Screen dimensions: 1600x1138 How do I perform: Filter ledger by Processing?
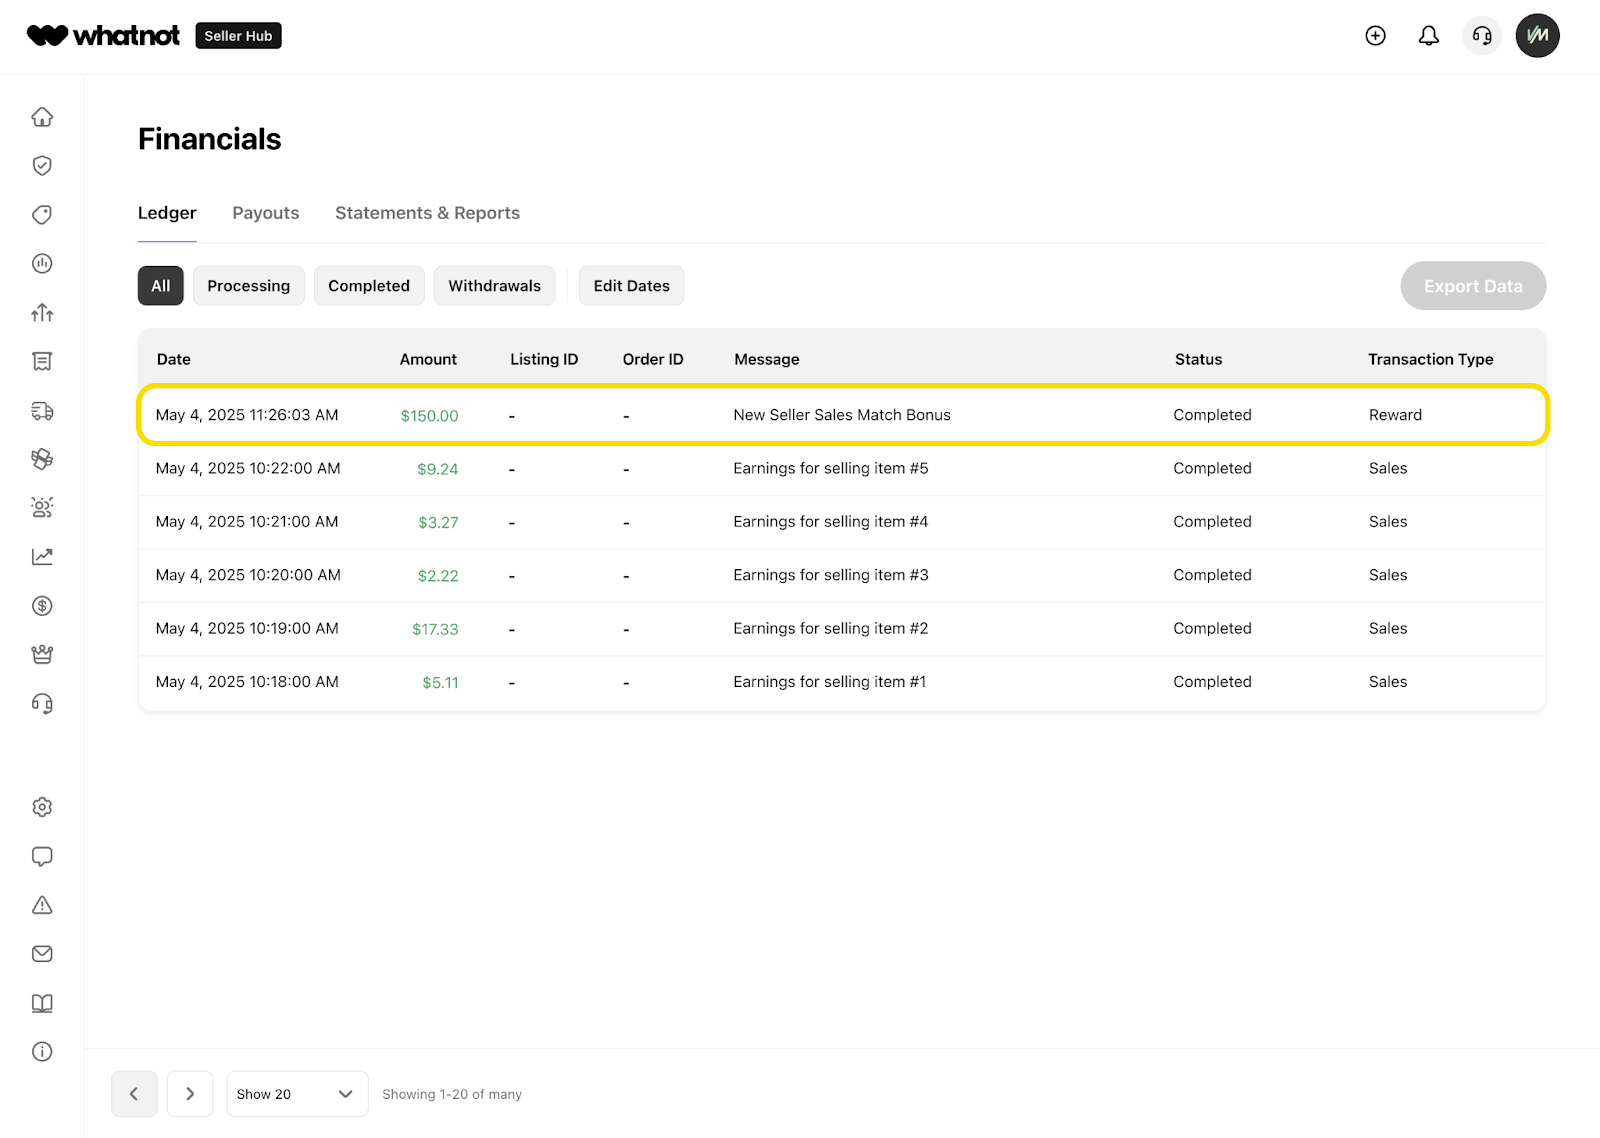pyautogui.click(x=248, y=286)
